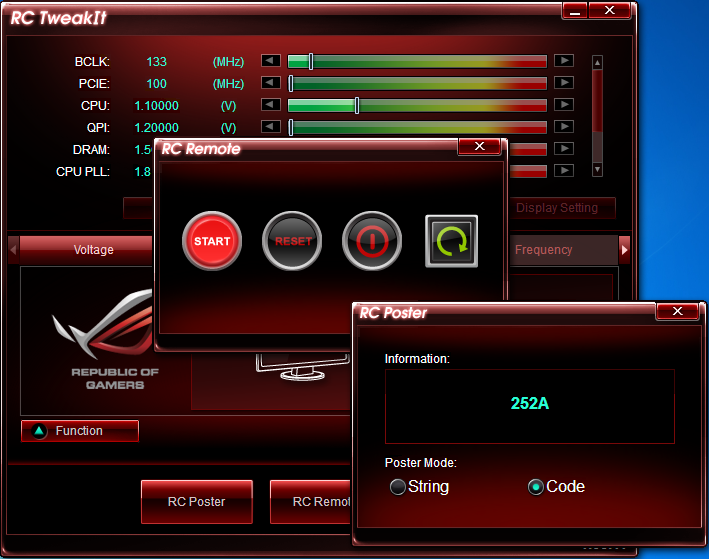Click the green refresh arrow icon in RC Remote

pyautogui.click(x=451, y=241)
